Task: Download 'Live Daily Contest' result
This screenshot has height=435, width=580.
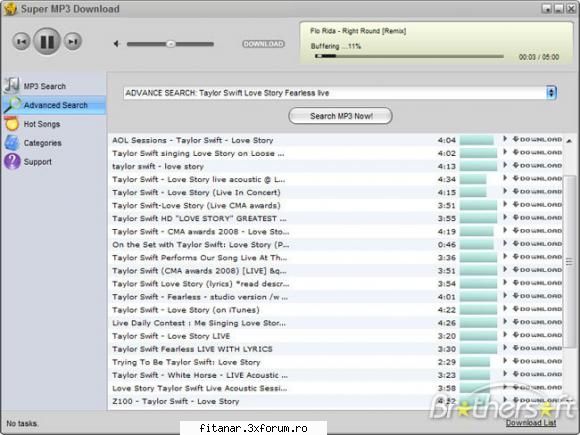Action: point(537,322)
